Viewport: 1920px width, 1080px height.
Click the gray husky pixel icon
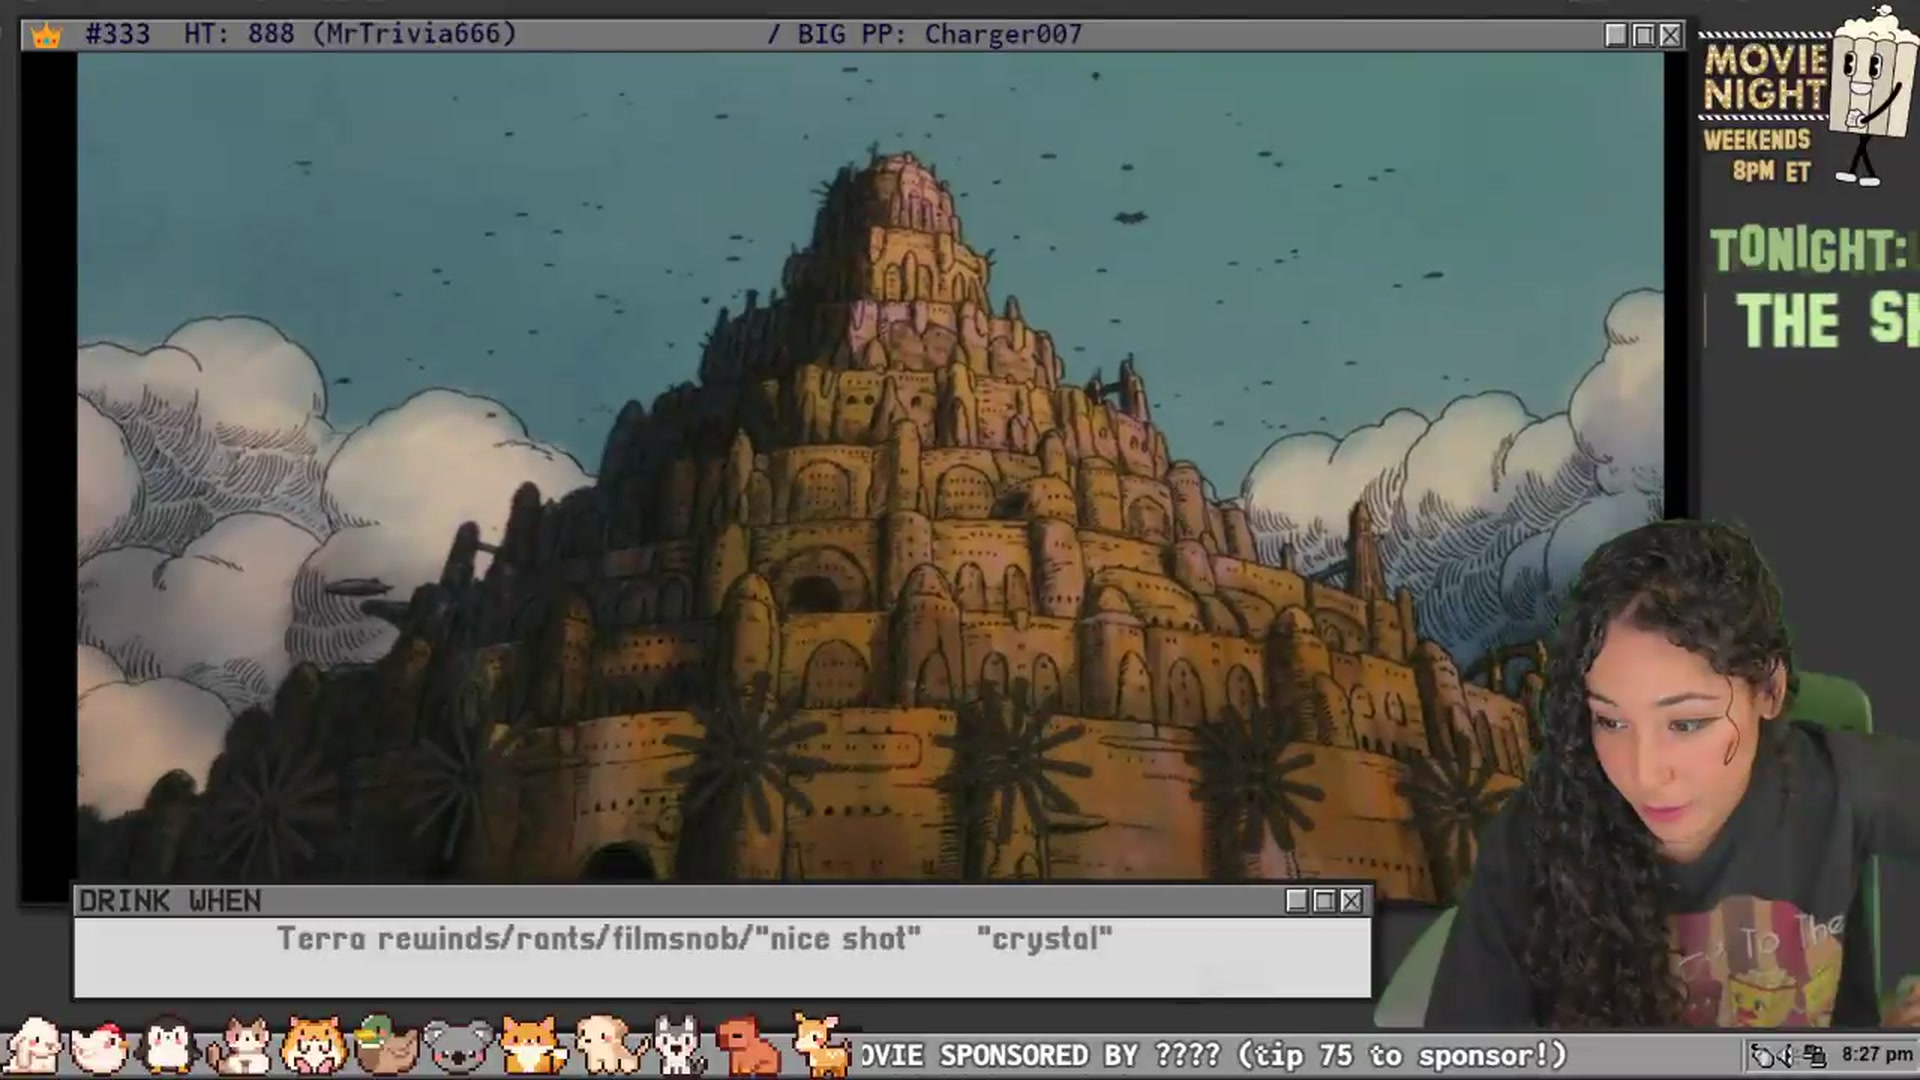pyautogui.click(x=678, y=1047)
